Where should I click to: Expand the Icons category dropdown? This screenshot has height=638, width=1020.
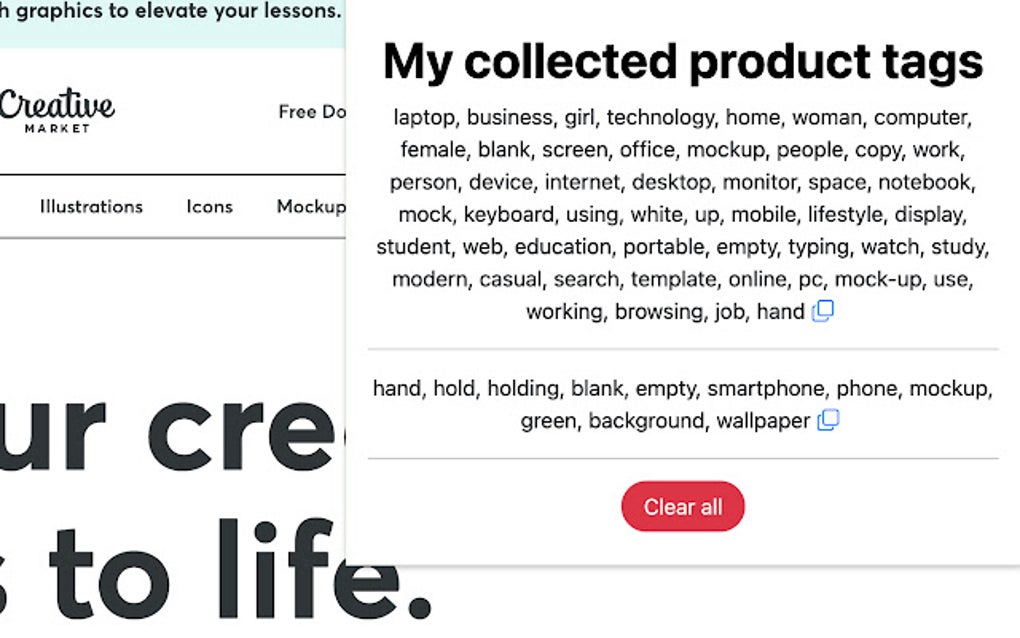[x=209, y=206]
